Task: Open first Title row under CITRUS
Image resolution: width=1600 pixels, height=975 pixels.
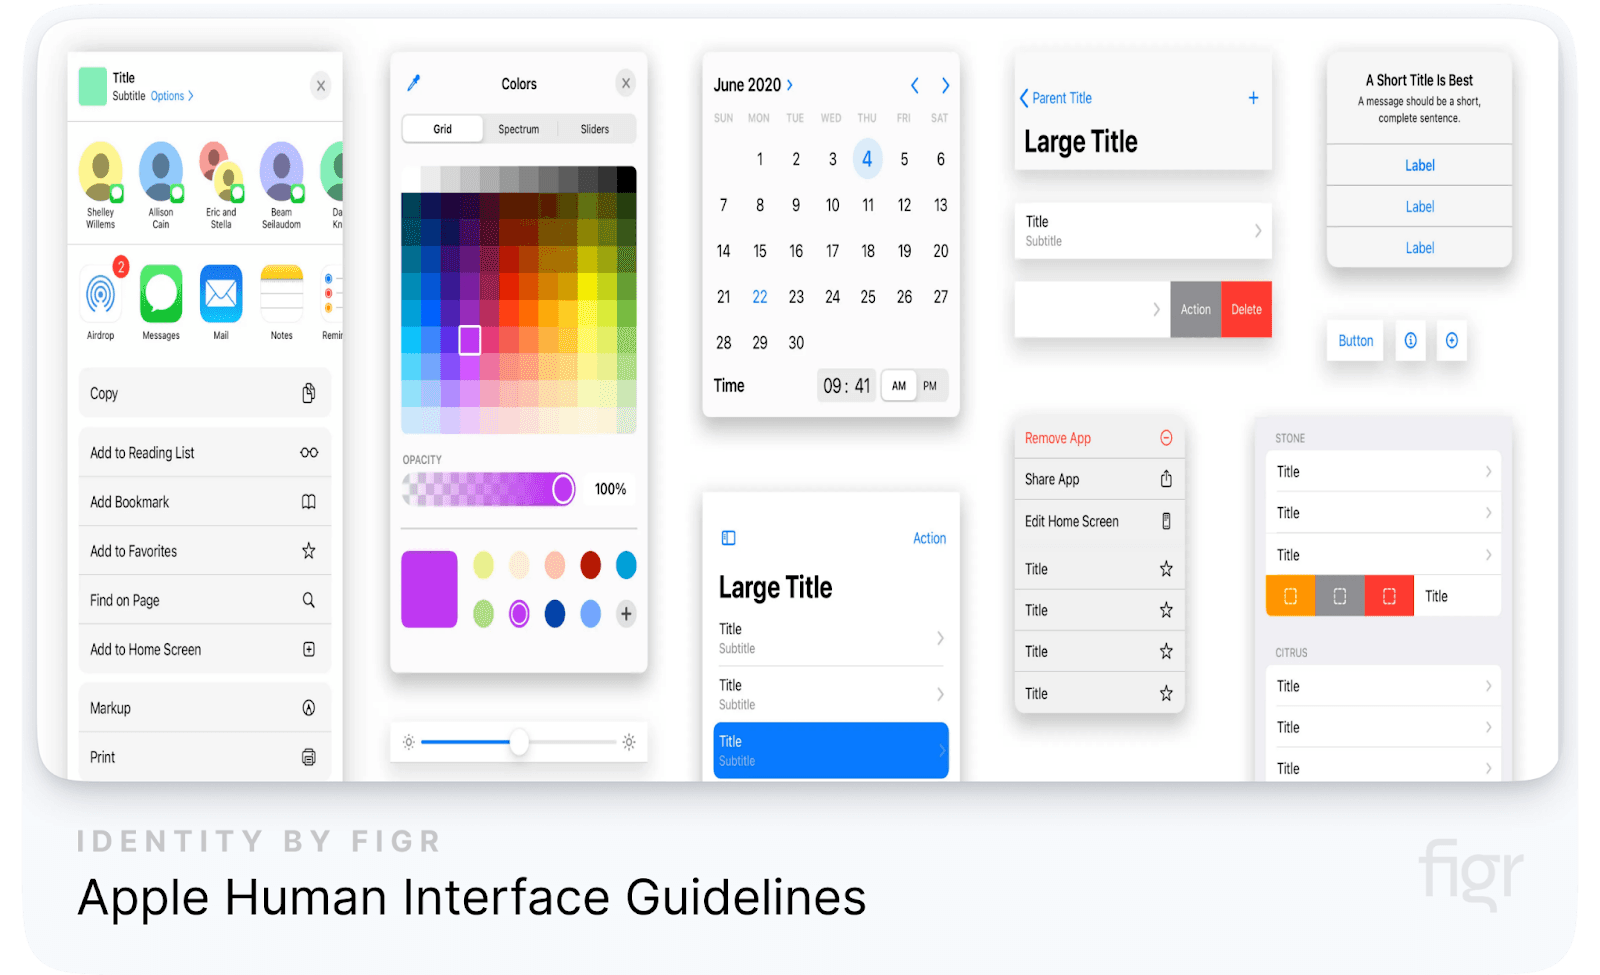Action: [x=1383, y=686]
